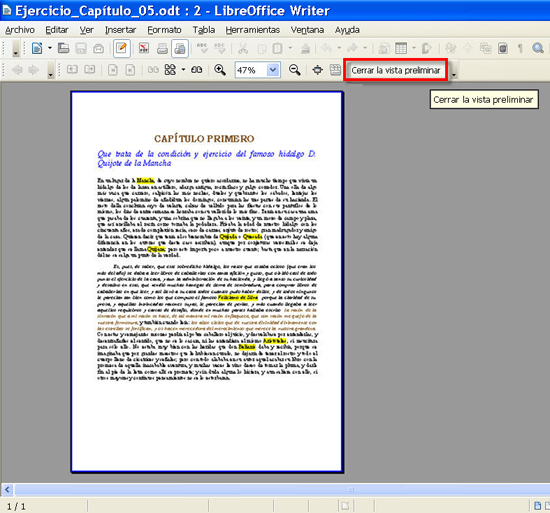
Task: Open the Tabla menu
Action: point(203,30)
